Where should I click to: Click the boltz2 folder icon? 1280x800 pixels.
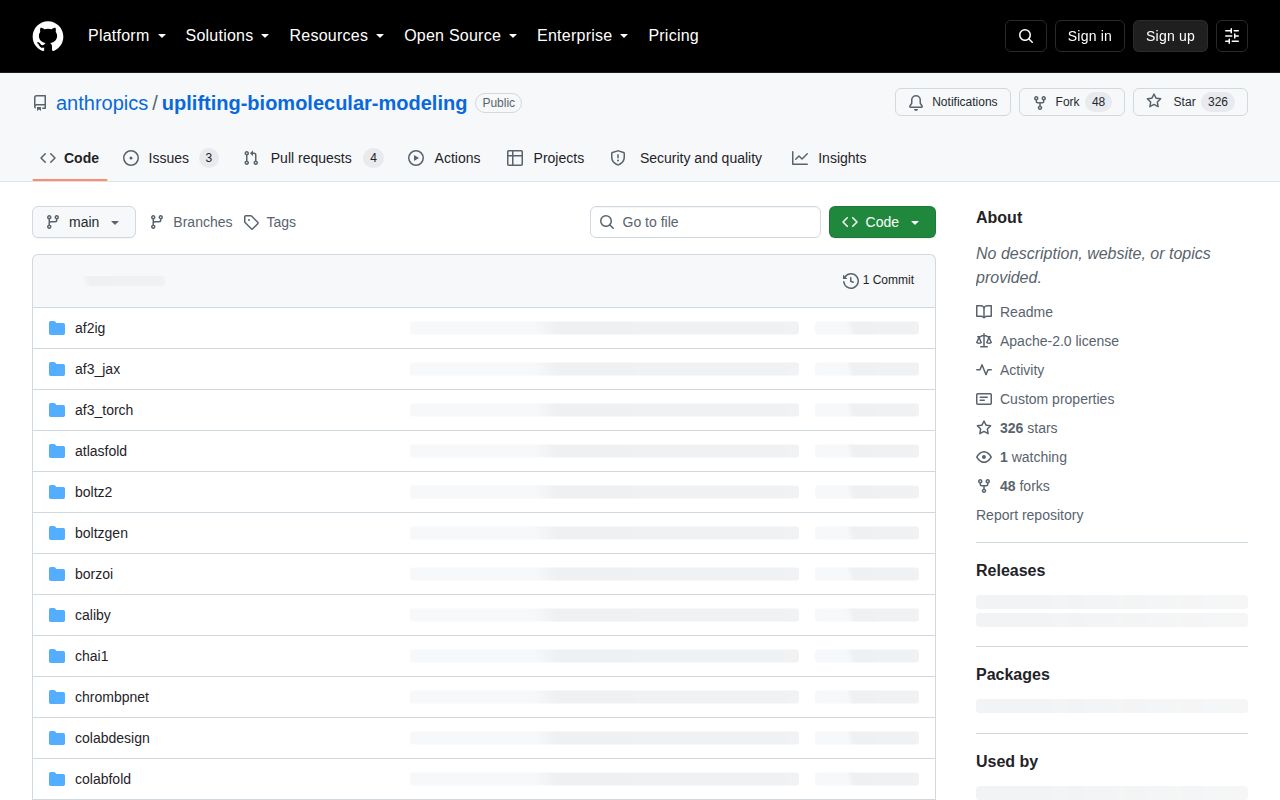[57, 492]
